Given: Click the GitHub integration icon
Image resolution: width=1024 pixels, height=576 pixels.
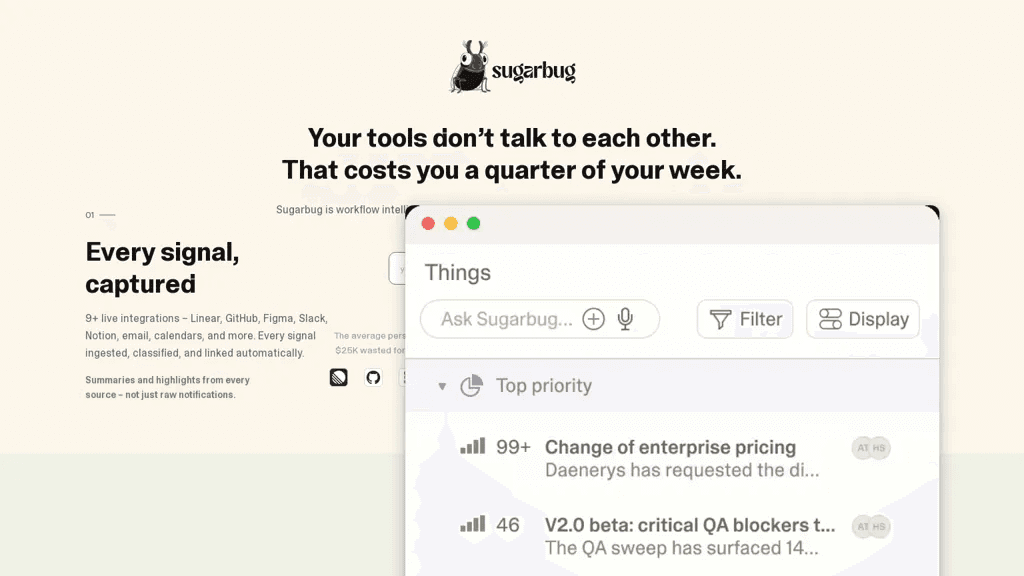Looking at the screenshot, I should coord(373,377).
